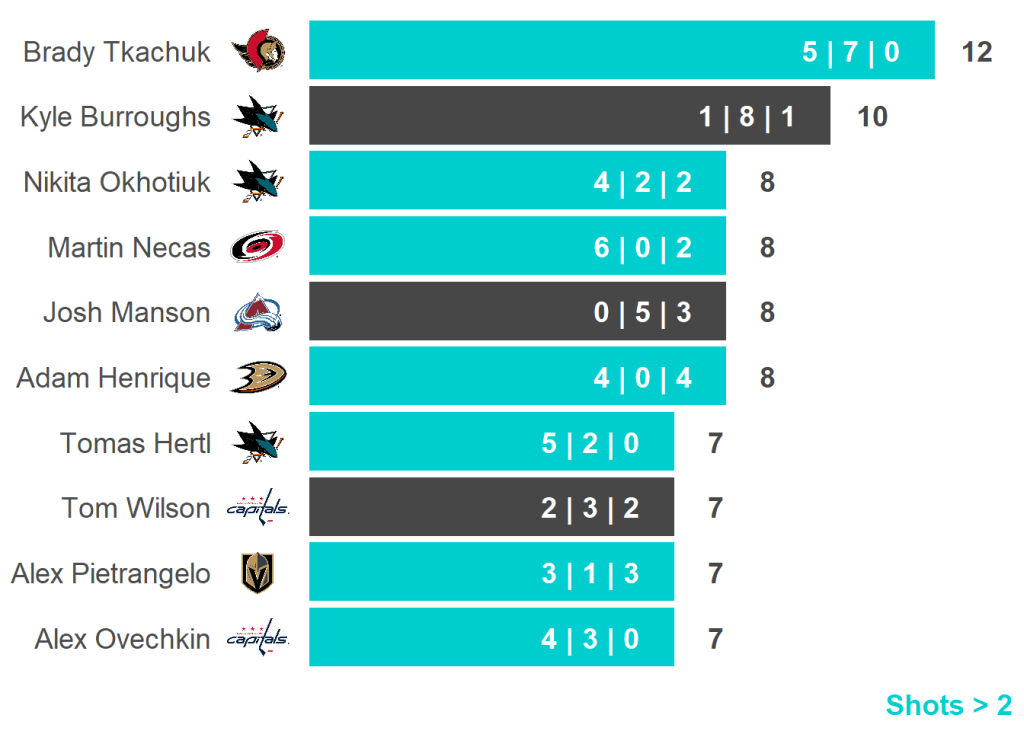The width and height of the screenshot is (1024, 731).
Task: Select the Alex Ovechkin player name
Action: pos(122,639)
